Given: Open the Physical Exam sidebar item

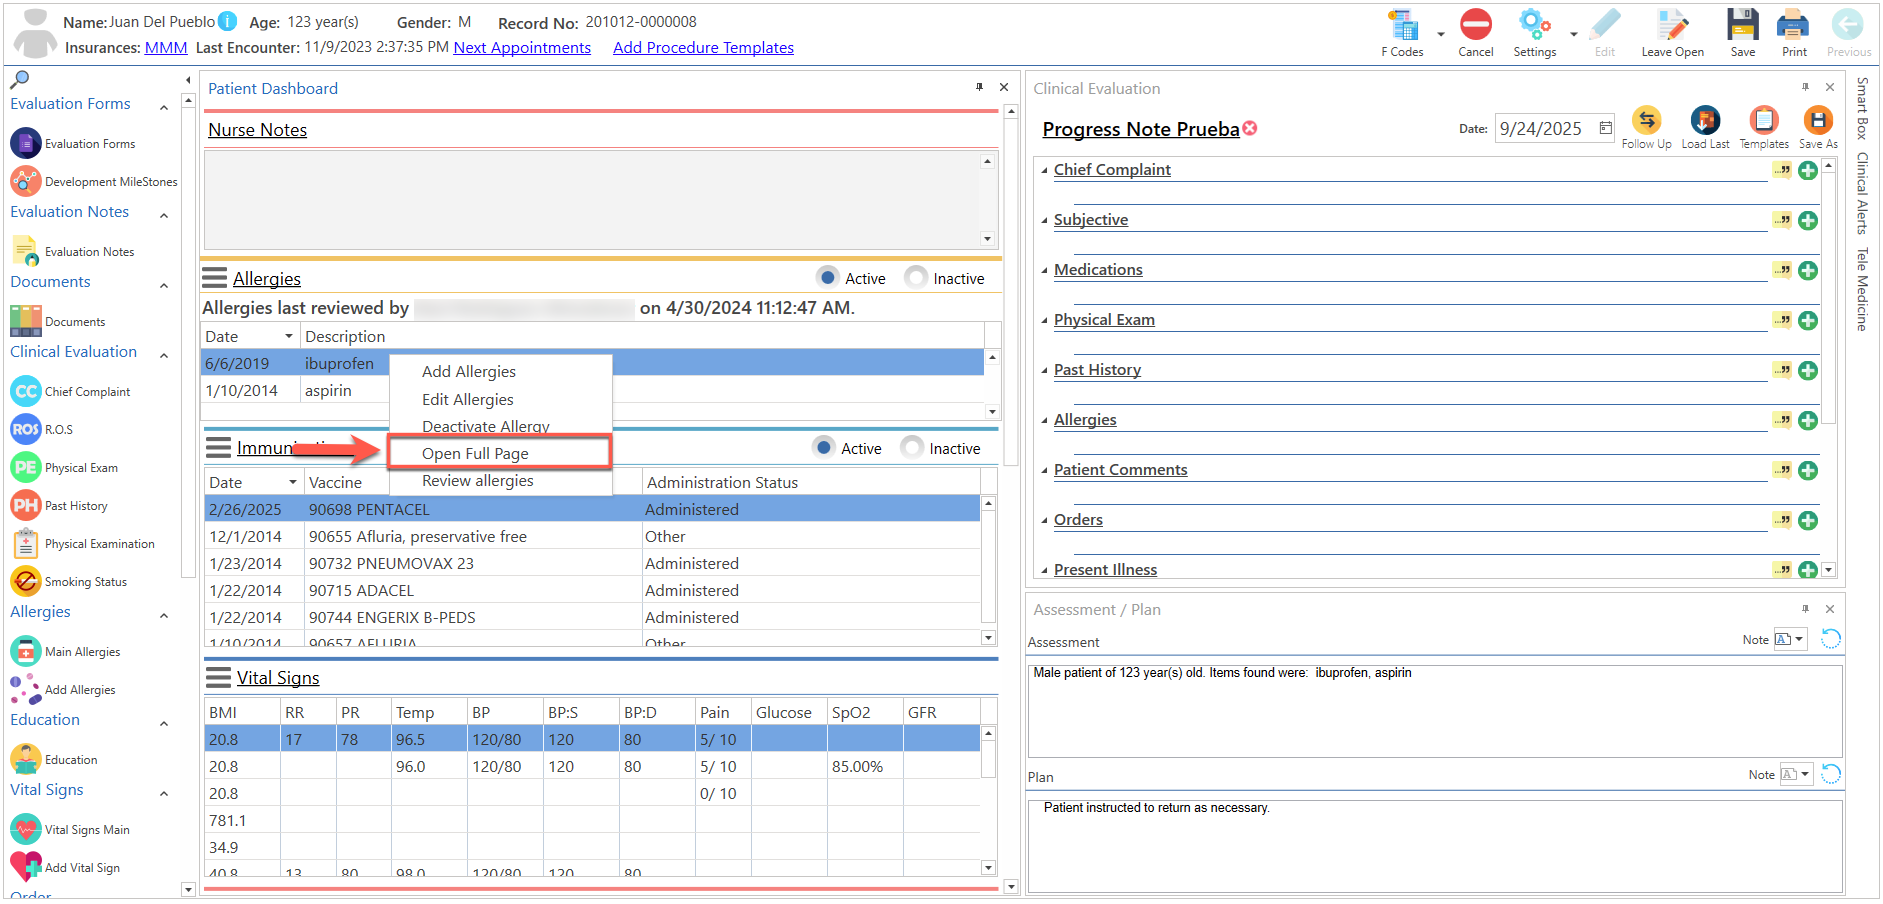Looking at the screenshot, I should point(64,468).
